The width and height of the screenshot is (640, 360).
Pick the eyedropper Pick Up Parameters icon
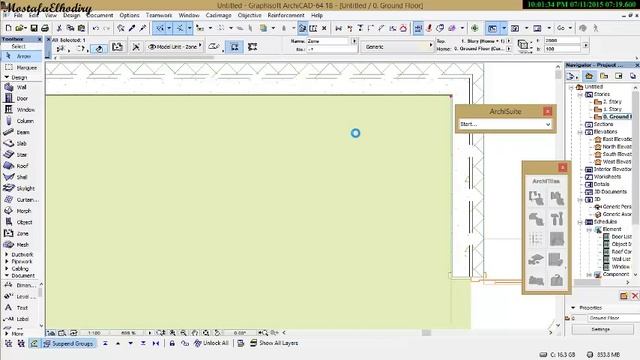(x=132, y=28)
